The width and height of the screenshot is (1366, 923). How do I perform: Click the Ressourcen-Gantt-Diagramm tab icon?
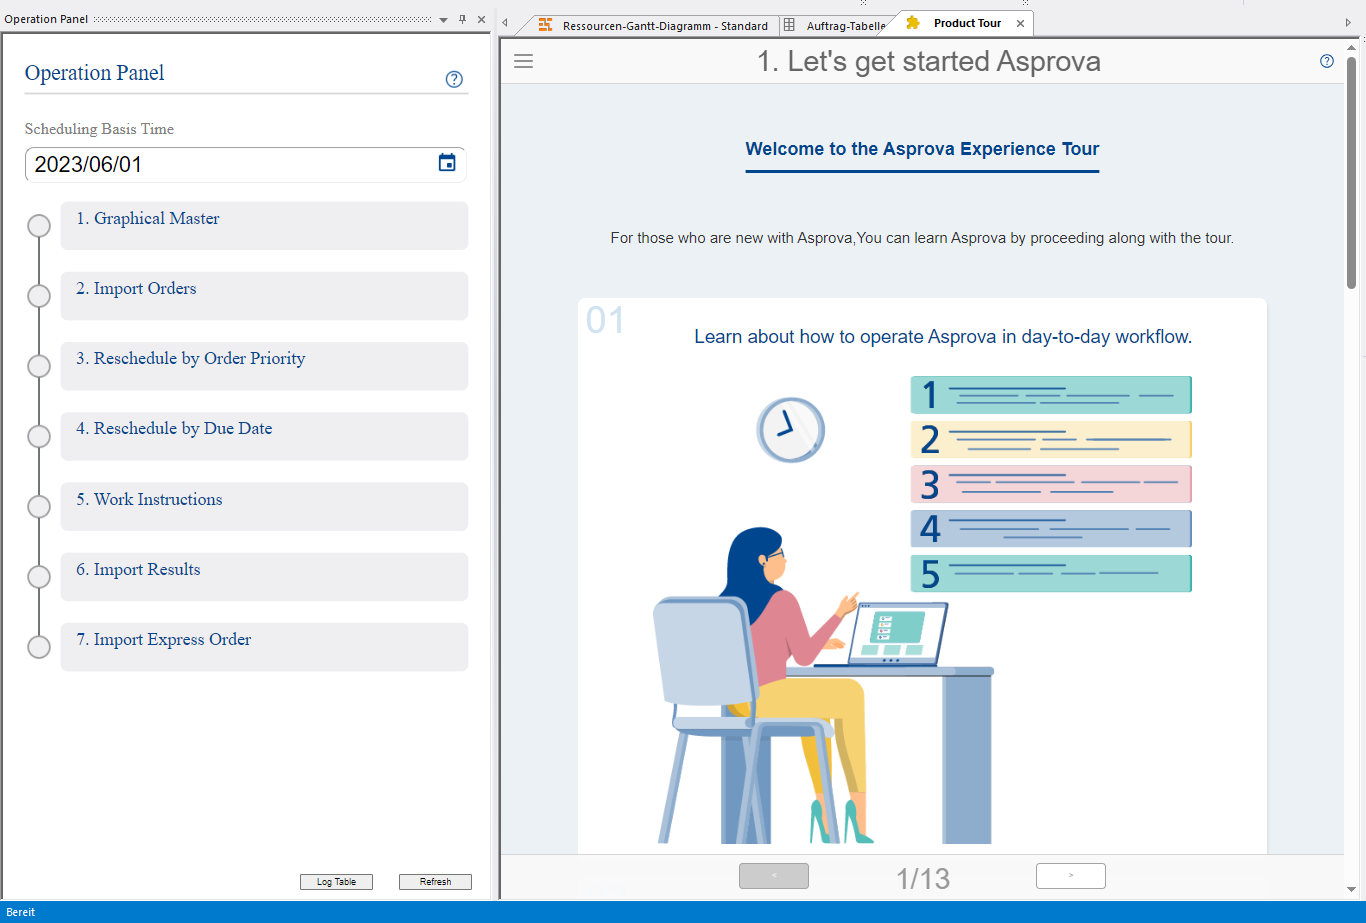(x=545, y=25)
